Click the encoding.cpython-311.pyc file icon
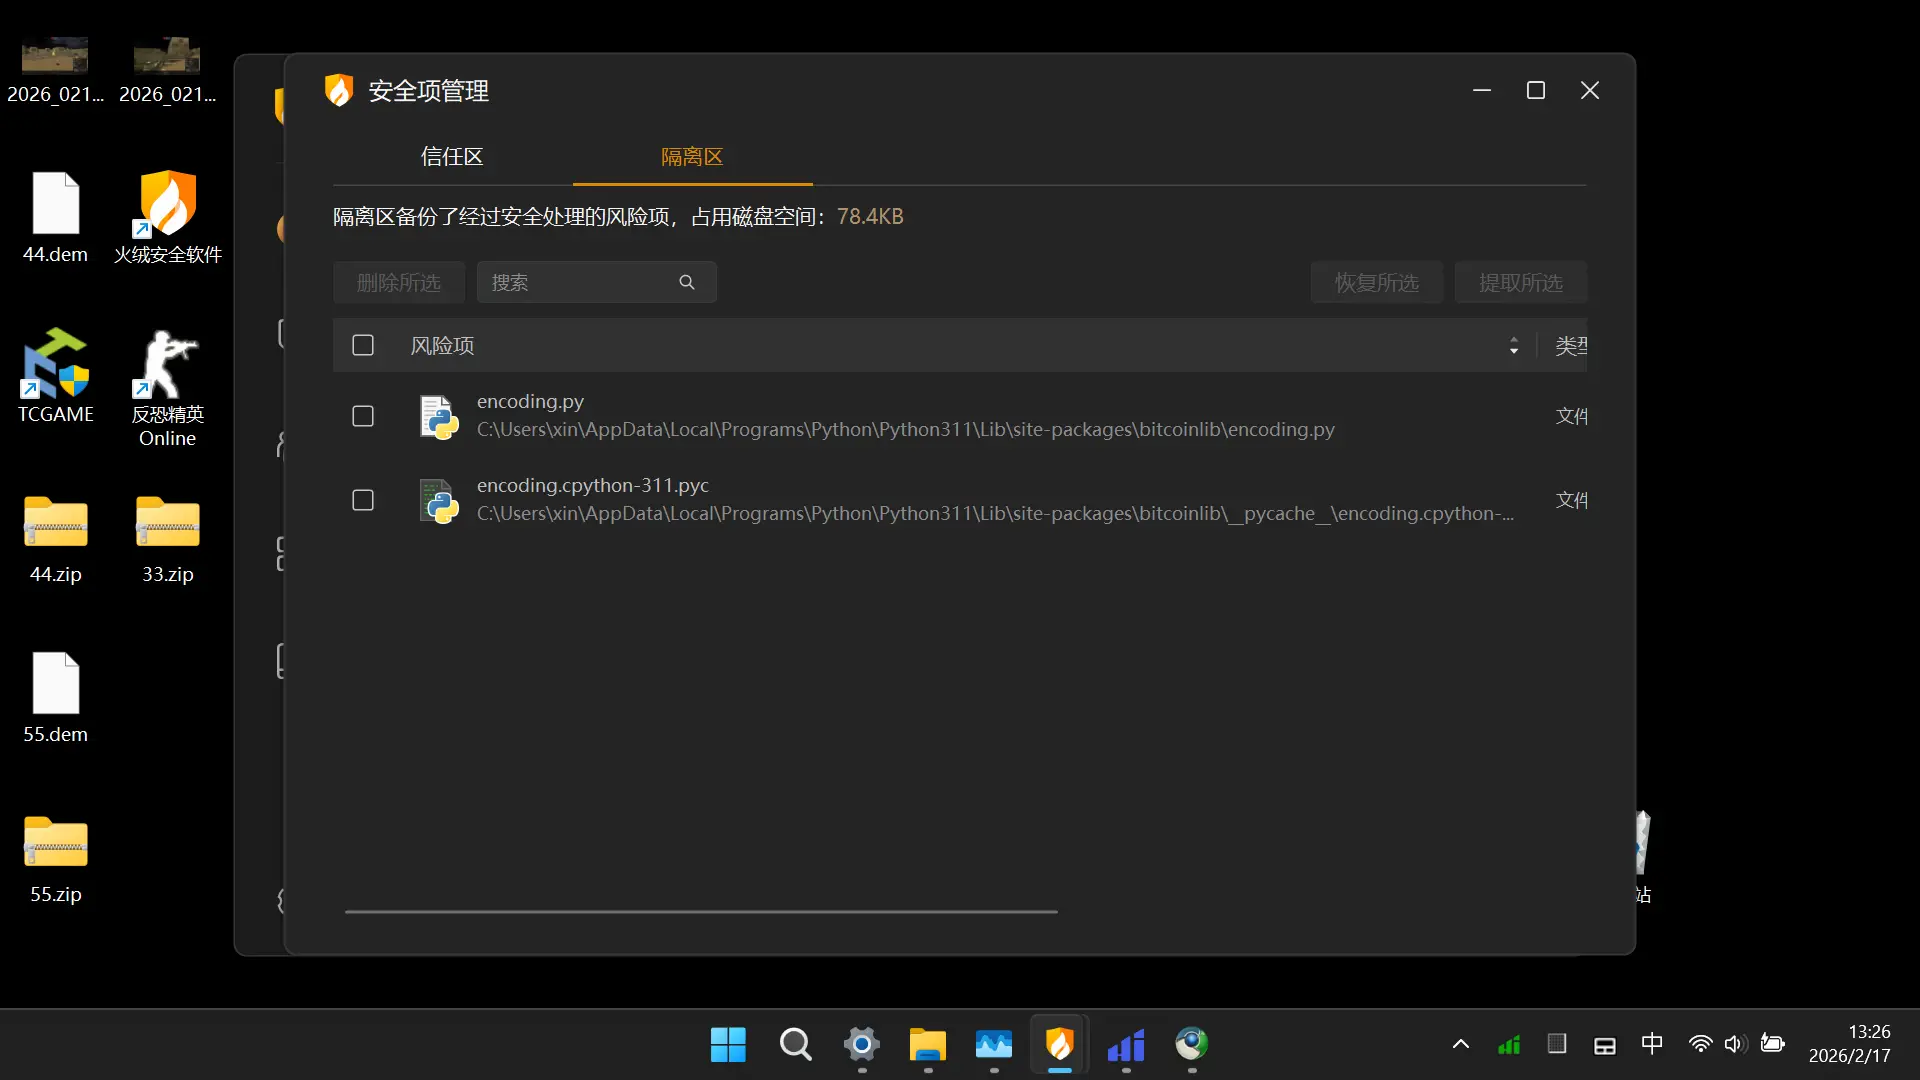Image resolution: width=1920 pixels, height=1080 pixels. point(439,500)
